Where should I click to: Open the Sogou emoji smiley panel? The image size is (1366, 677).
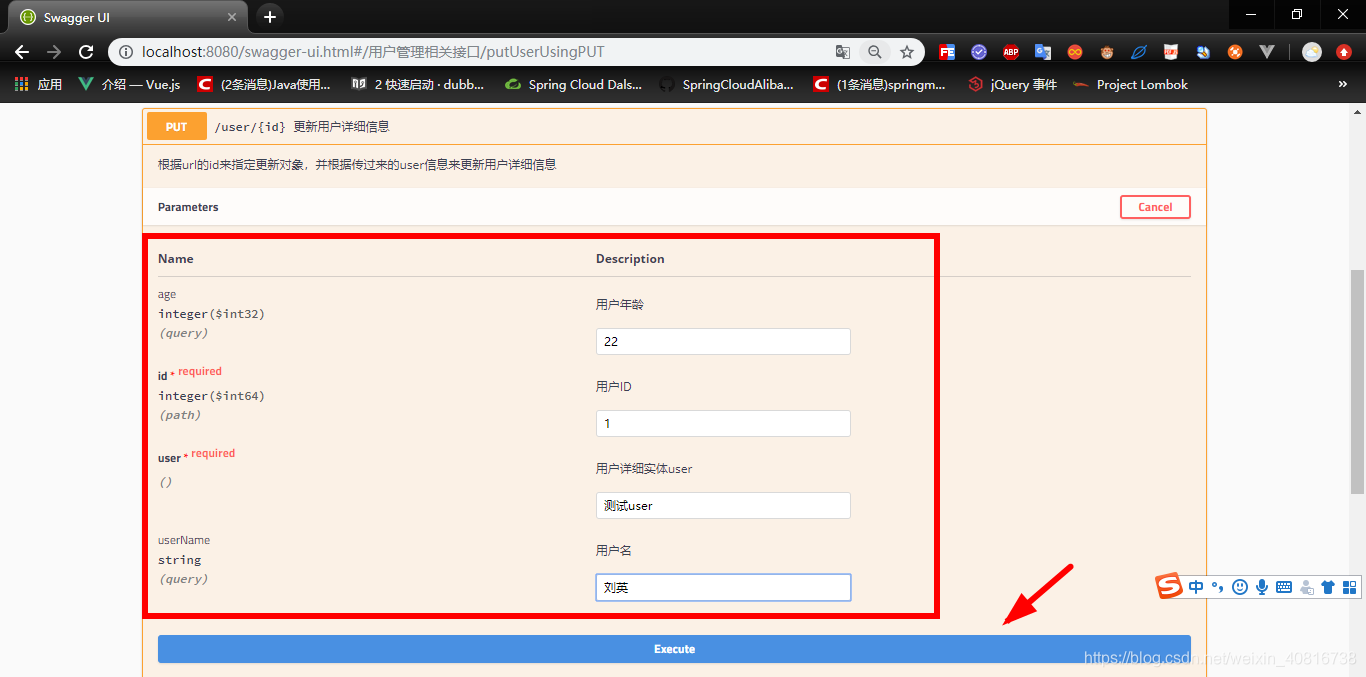(x=1240, y=587)
